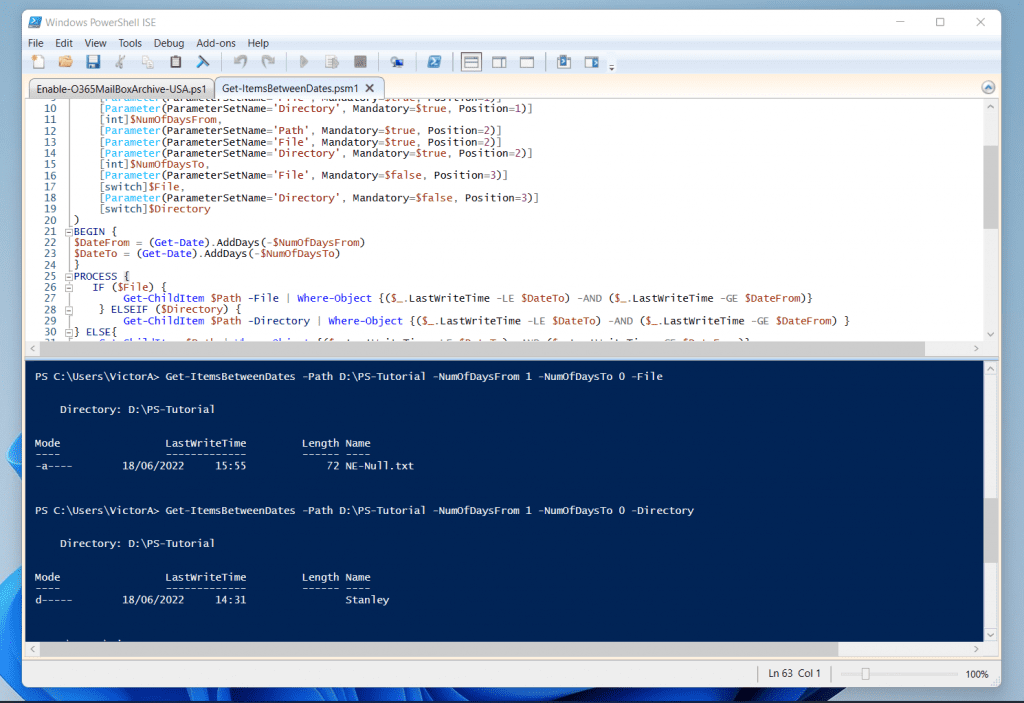Open the Add-ons menu
This screenshot has height=703, width=1024.
click(x=216, y=43)
